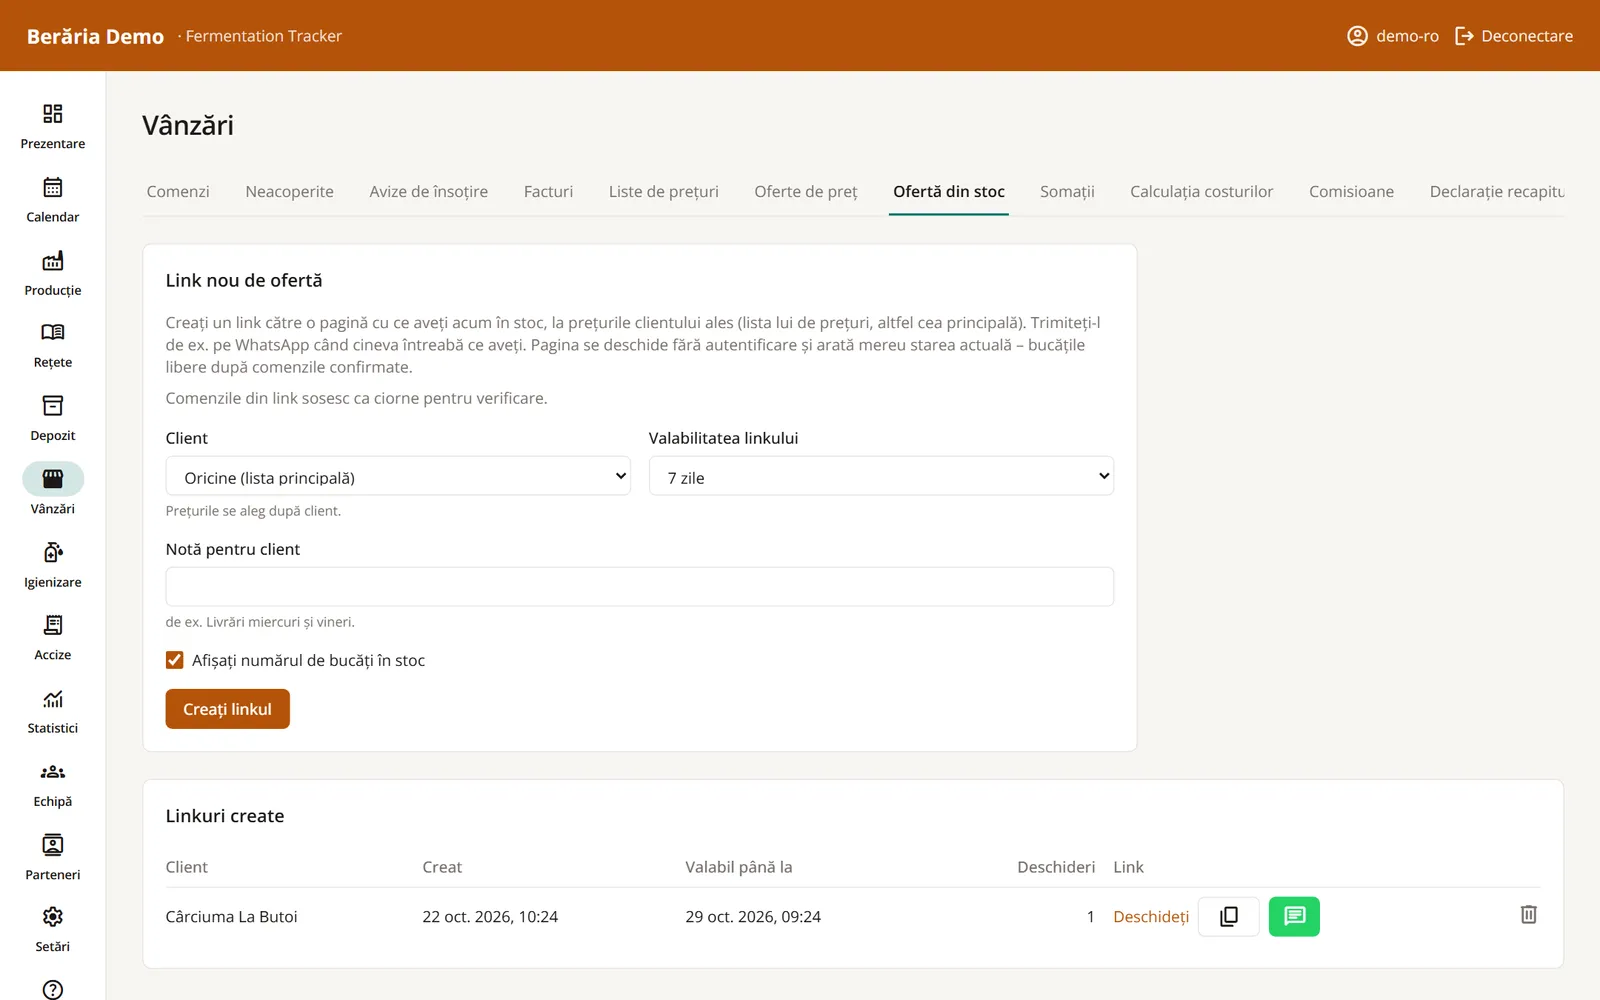This screenshot has width=1600, height=1000.
Task: Click the date 22 oct. 2026, 10:24
Action: tap(490, 917)
